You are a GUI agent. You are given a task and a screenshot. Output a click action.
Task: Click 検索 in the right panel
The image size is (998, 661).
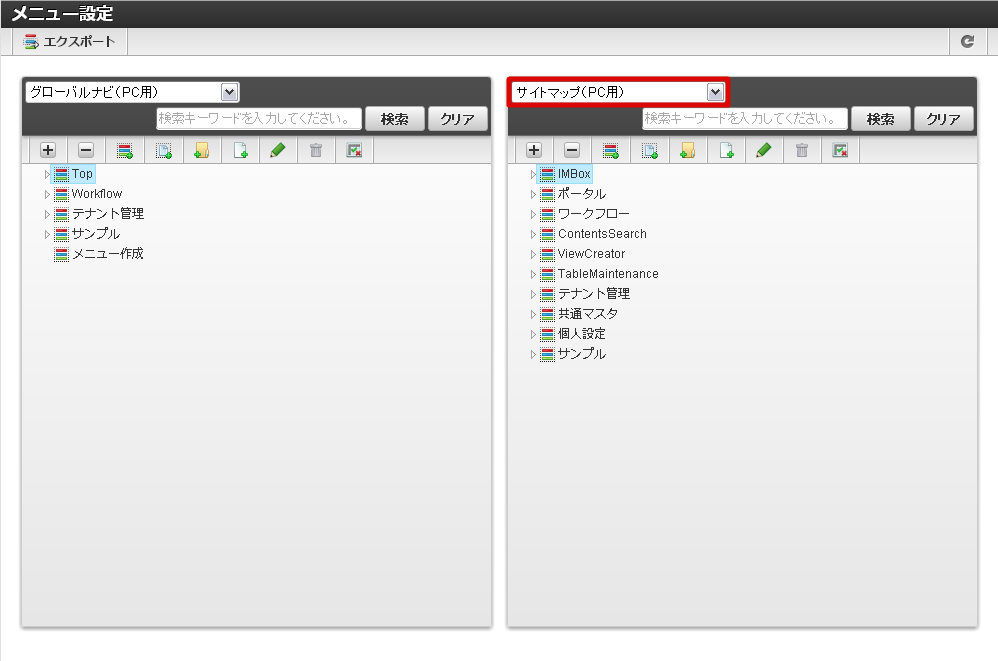881,119
